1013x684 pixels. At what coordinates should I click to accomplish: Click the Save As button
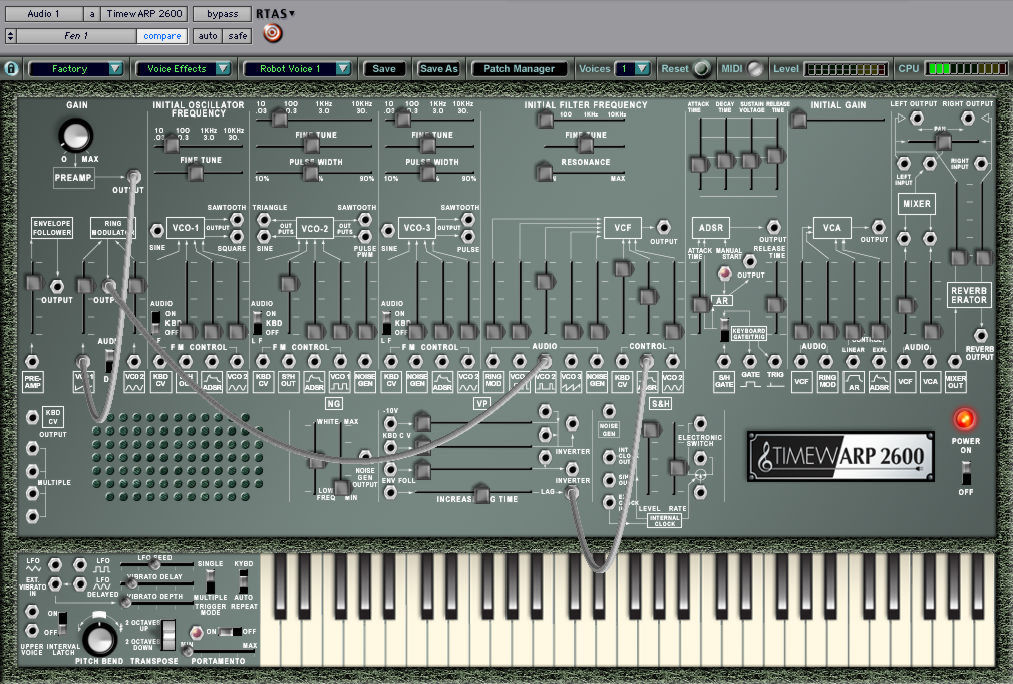[438, 68]
